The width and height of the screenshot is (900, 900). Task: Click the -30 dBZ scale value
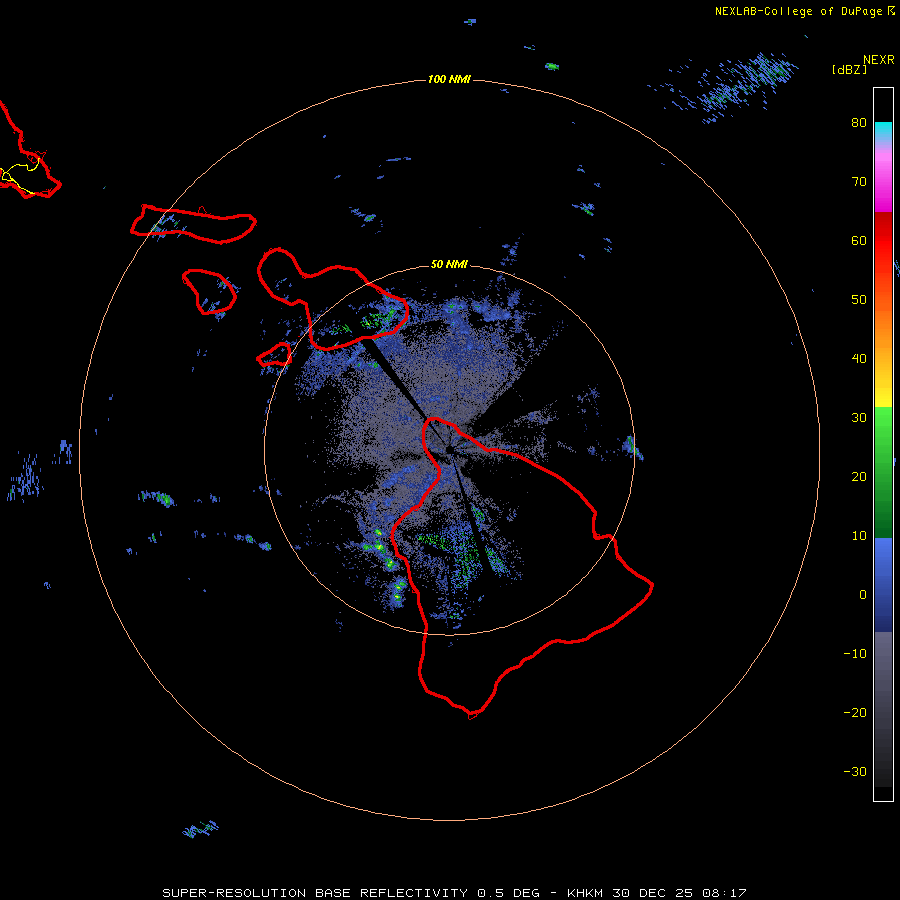coord(855,771)
